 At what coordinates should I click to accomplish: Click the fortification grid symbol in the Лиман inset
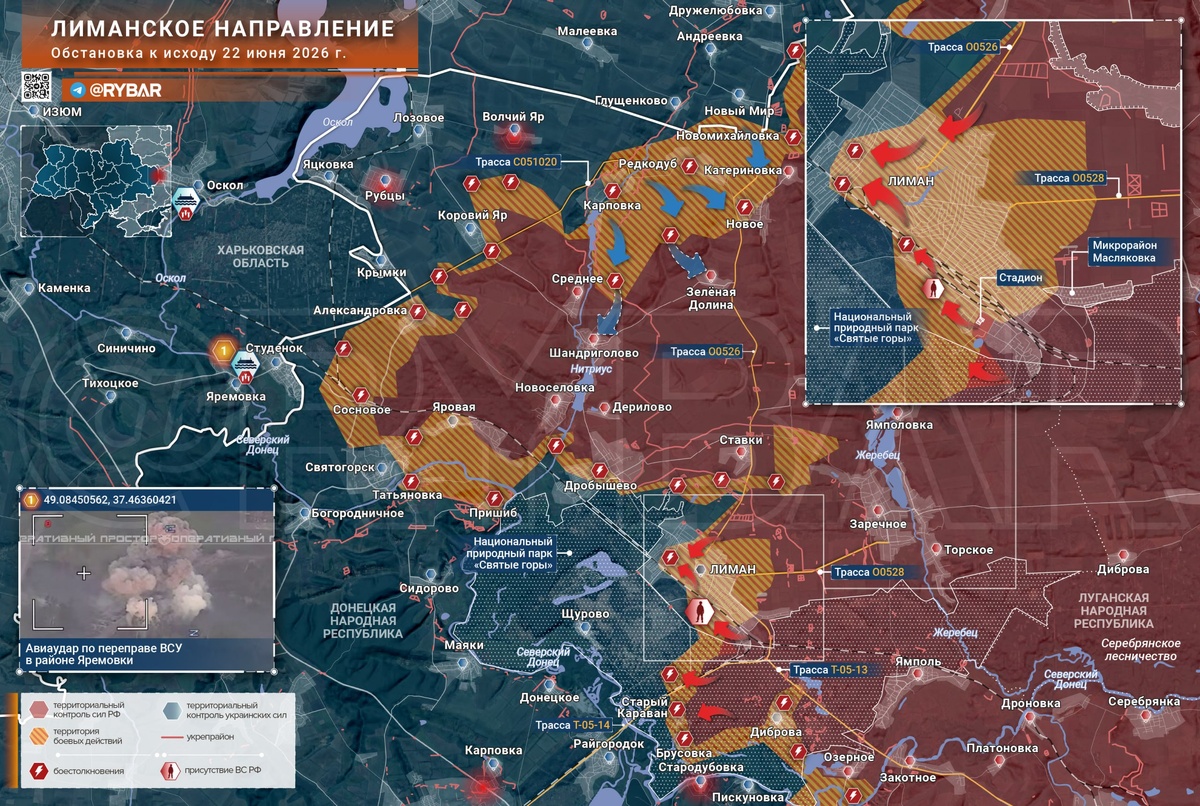(1136, 185)
